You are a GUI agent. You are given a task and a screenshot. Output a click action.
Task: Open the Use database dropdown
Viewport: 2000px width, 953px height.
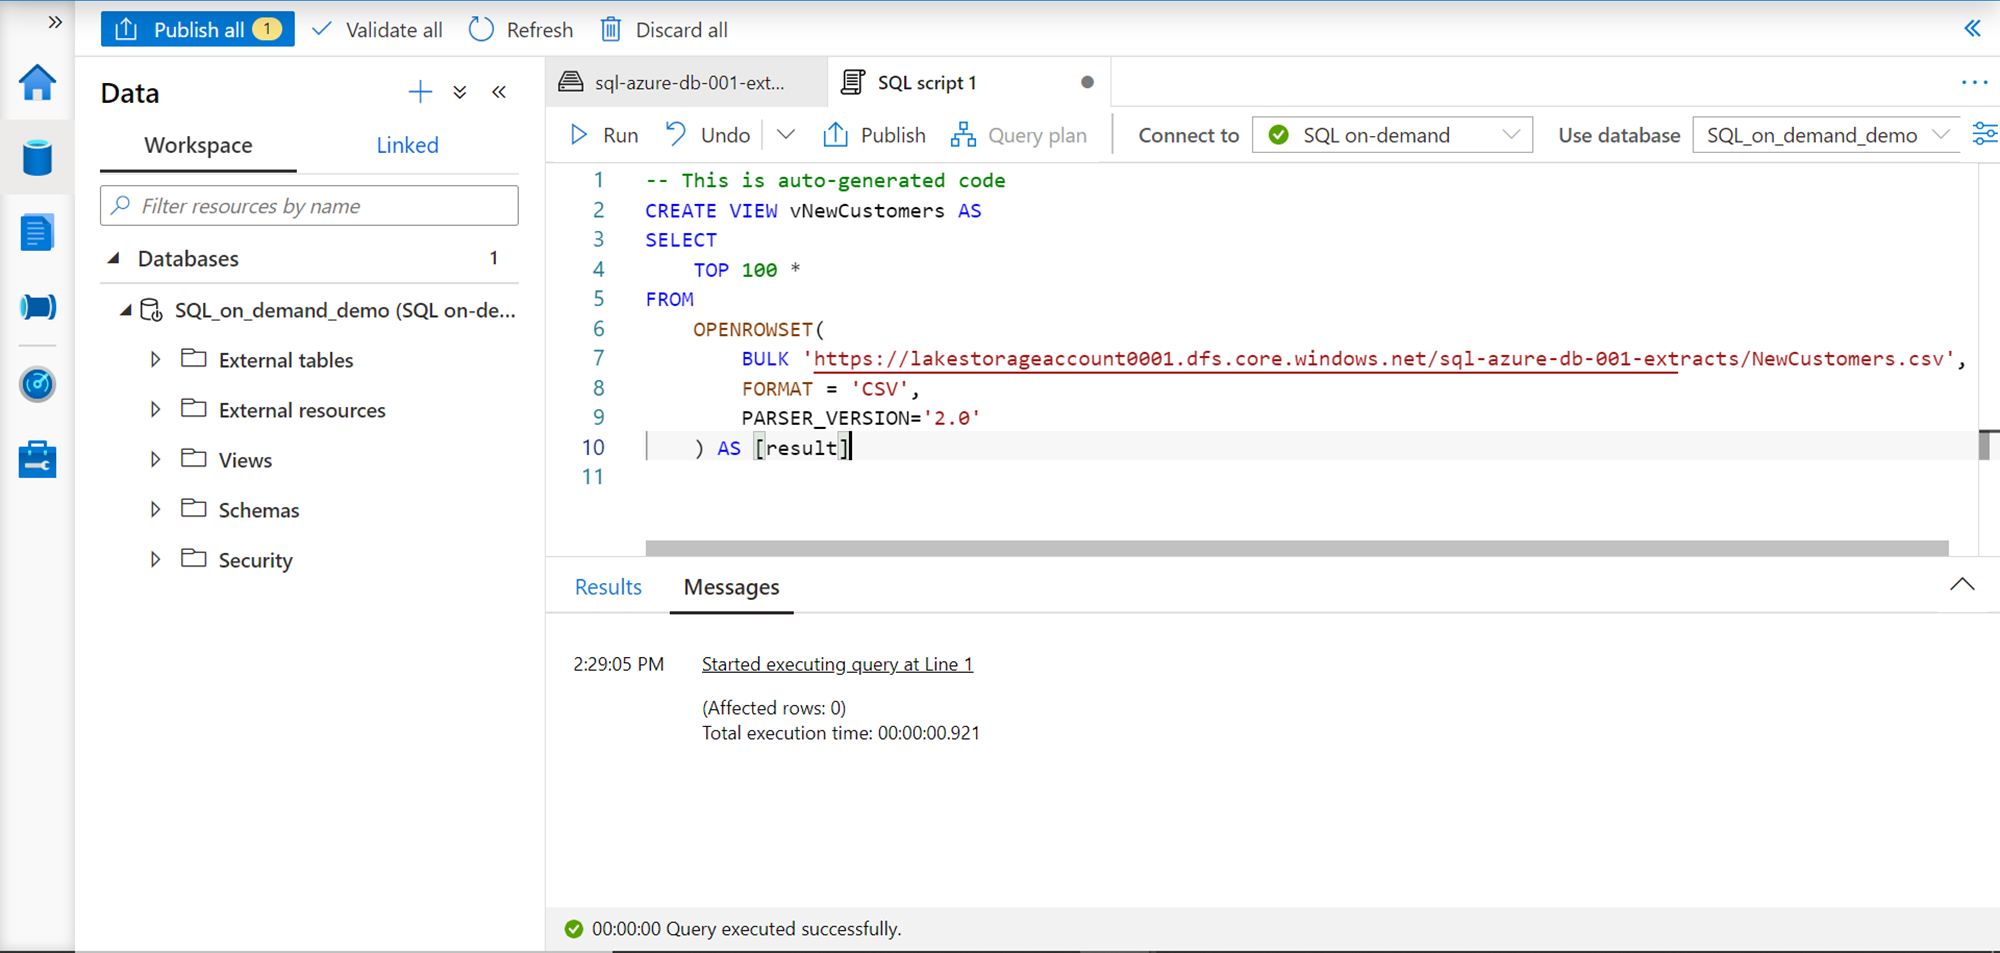1826,135
